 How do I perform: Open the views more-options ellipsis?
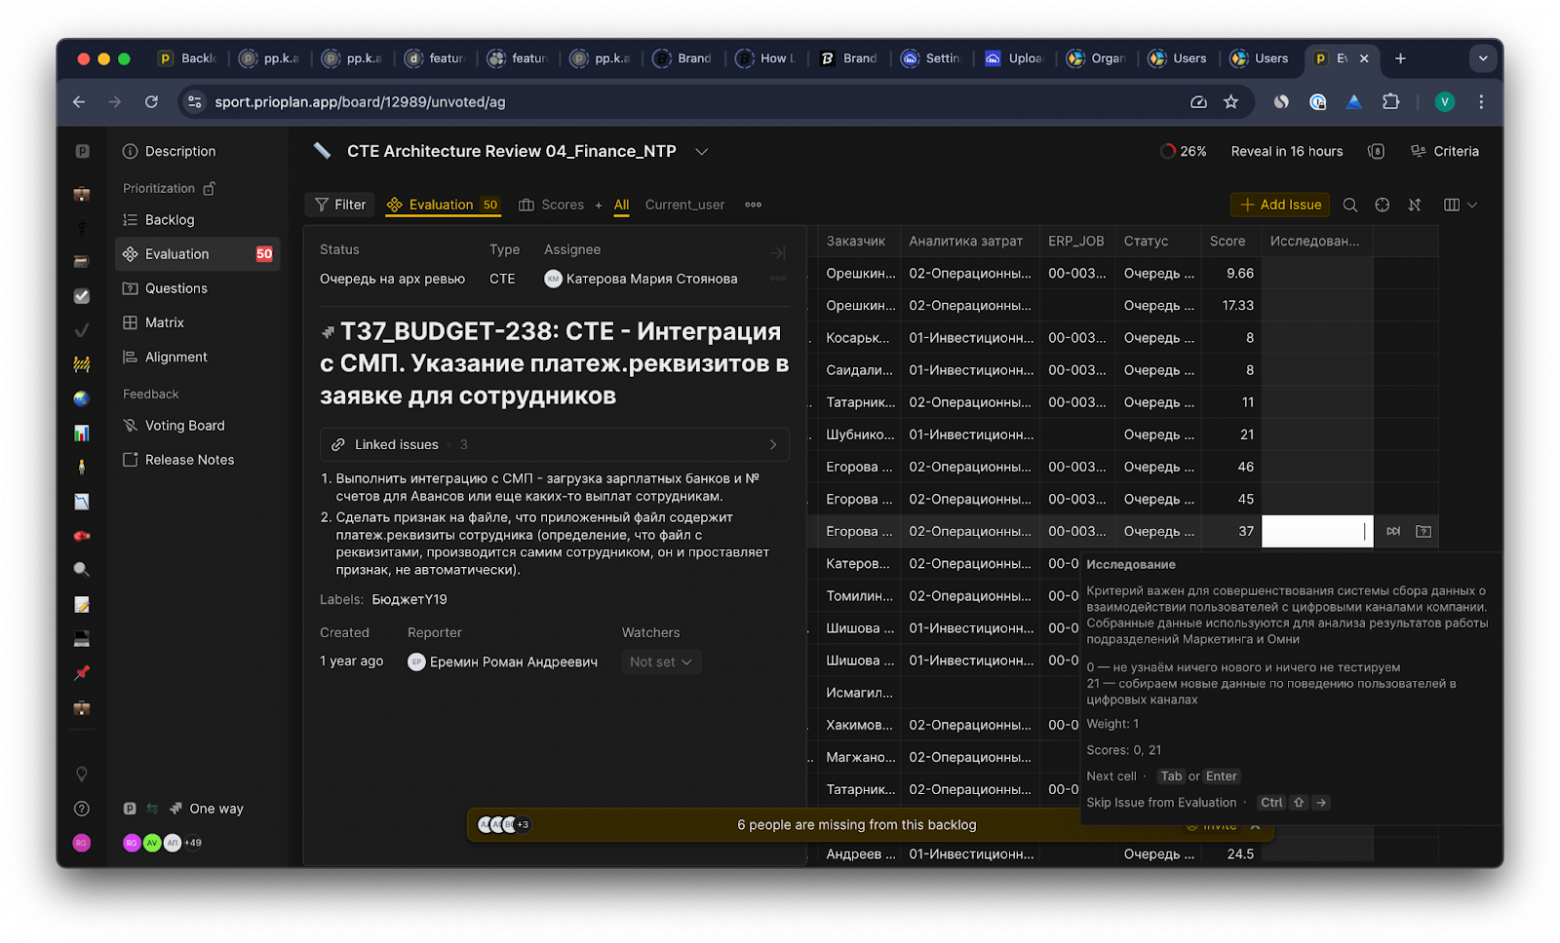[x=753, y=204]
